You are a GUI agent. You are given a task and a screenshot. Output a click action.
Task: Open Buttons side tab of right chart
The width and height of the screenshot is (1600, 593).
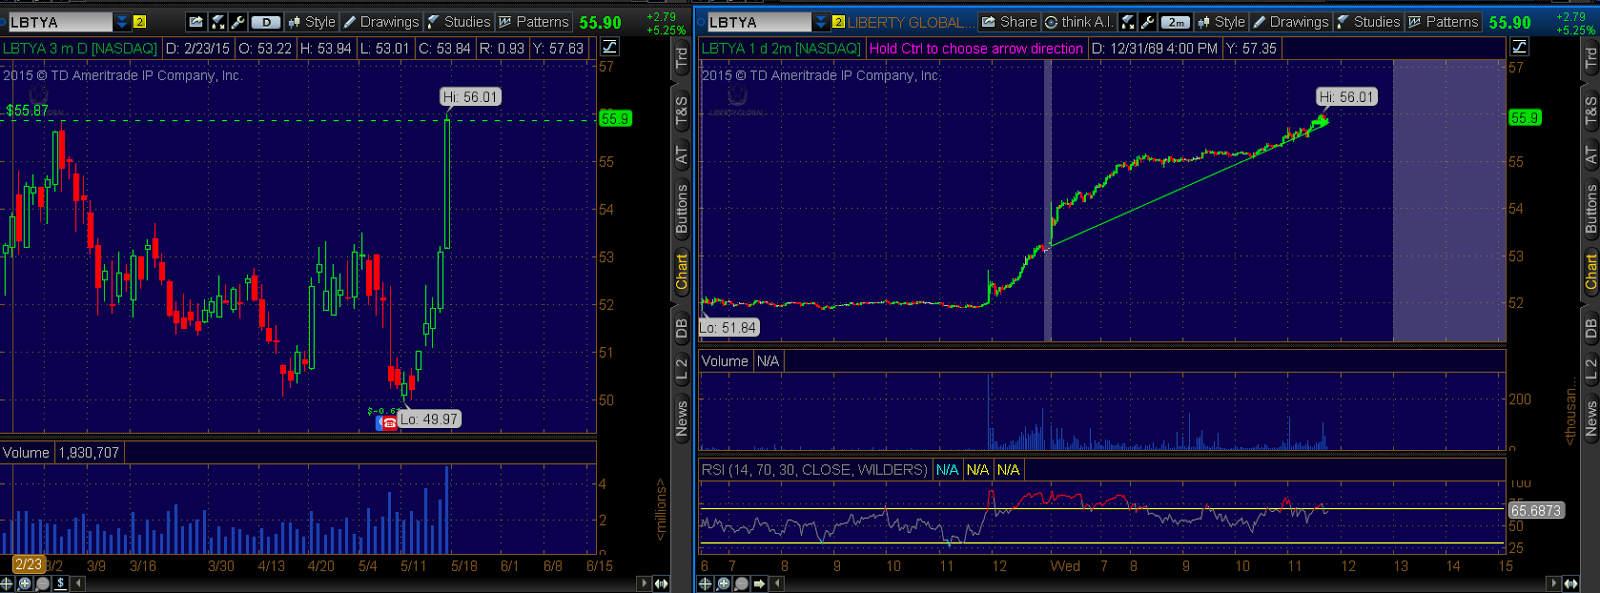click(1590, 209)
